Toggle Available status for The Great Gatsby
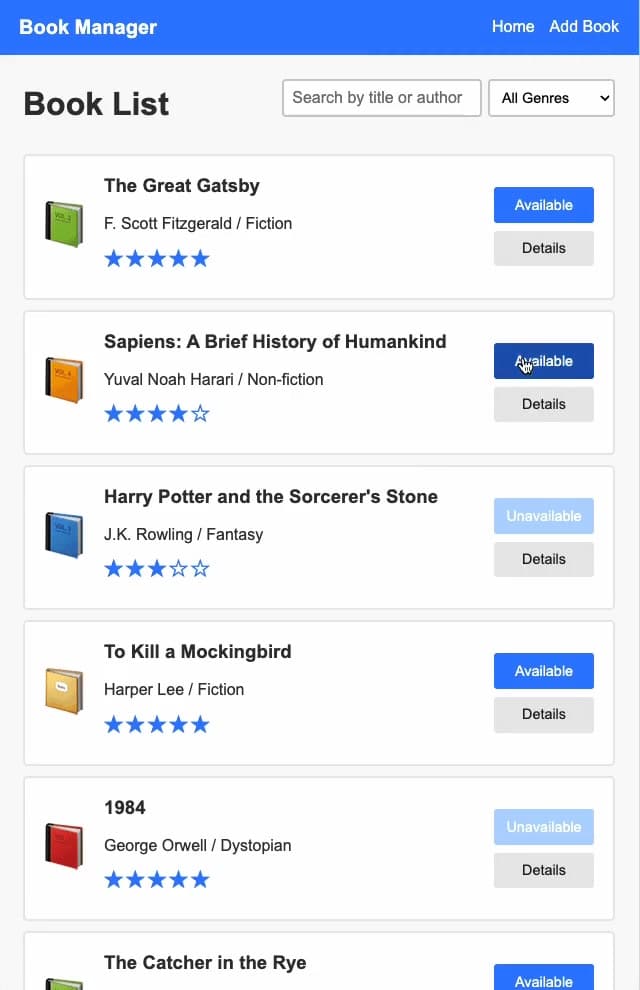This screenshot has width=640, height=990. [543, 205]
